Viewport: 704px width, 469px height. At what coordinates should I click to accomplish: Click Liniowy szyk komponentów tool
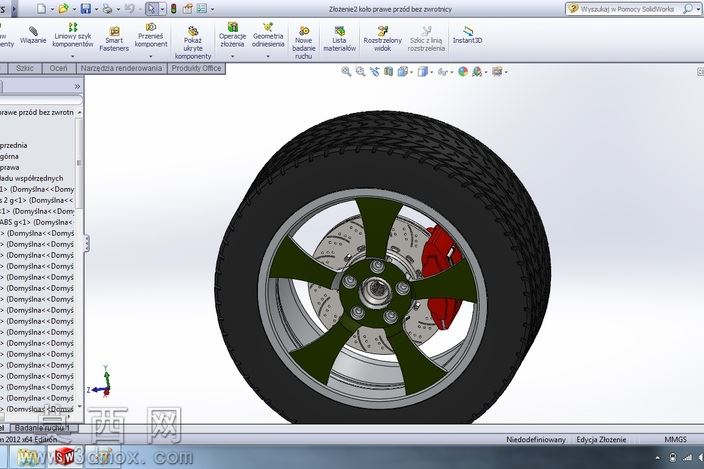click(x=73, y=35)
